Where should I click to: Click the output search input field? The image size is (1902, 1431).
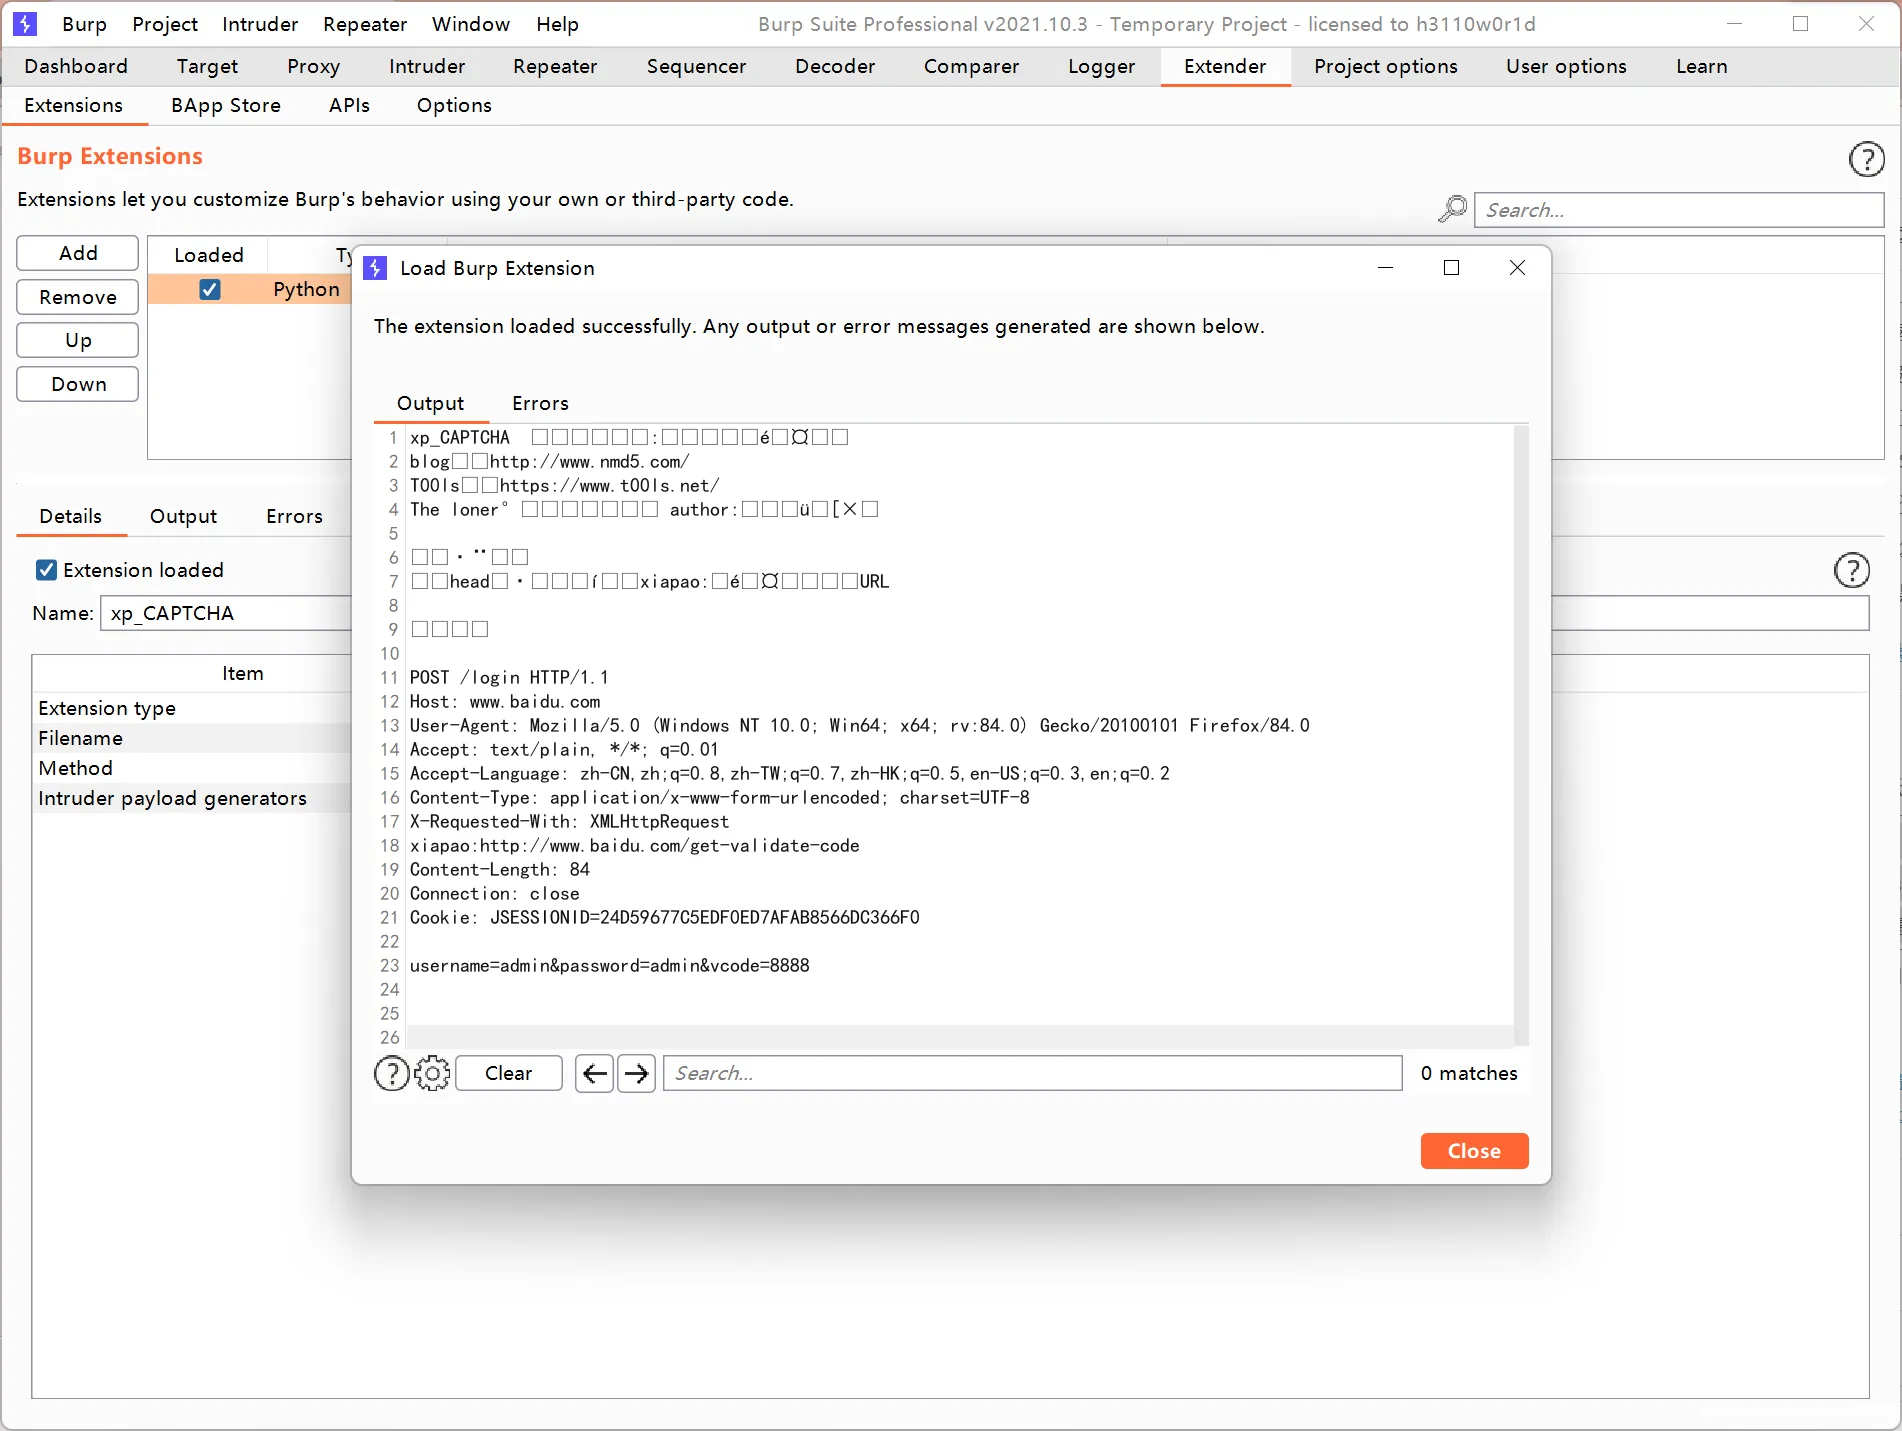(x=1032, y=1073)
